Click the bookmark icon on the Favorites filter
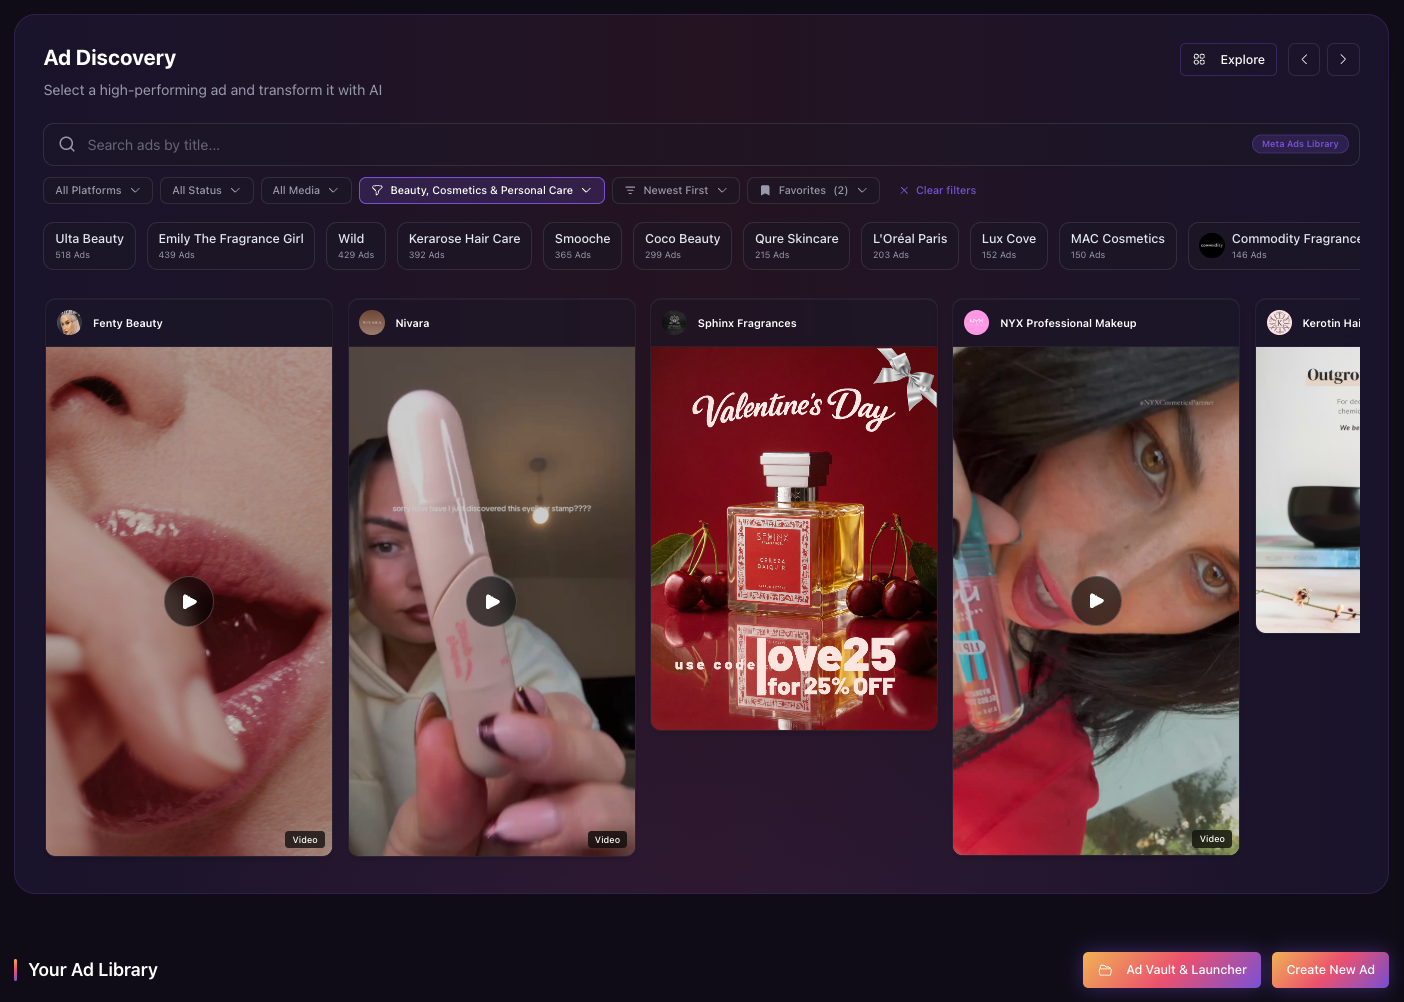The width and height of the screenshot is (1404, 1002). click(765, 190)
